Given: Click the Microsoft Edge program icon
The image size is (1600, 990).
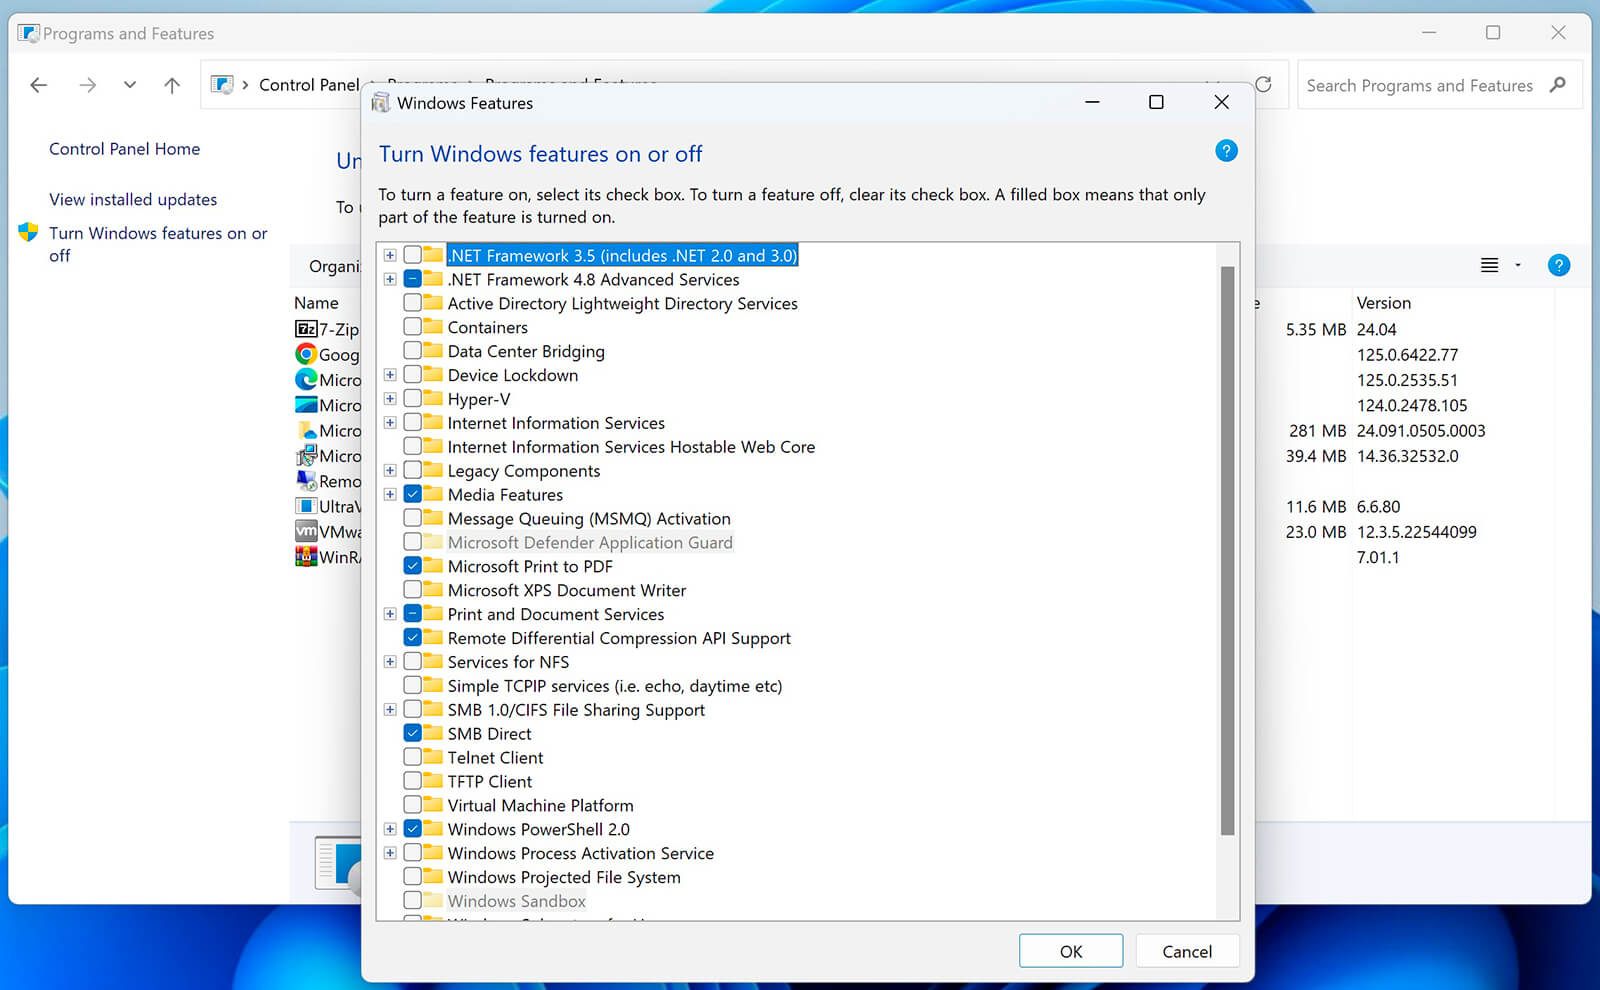Looking at the screenshot, I should click(x=306, y=380).
